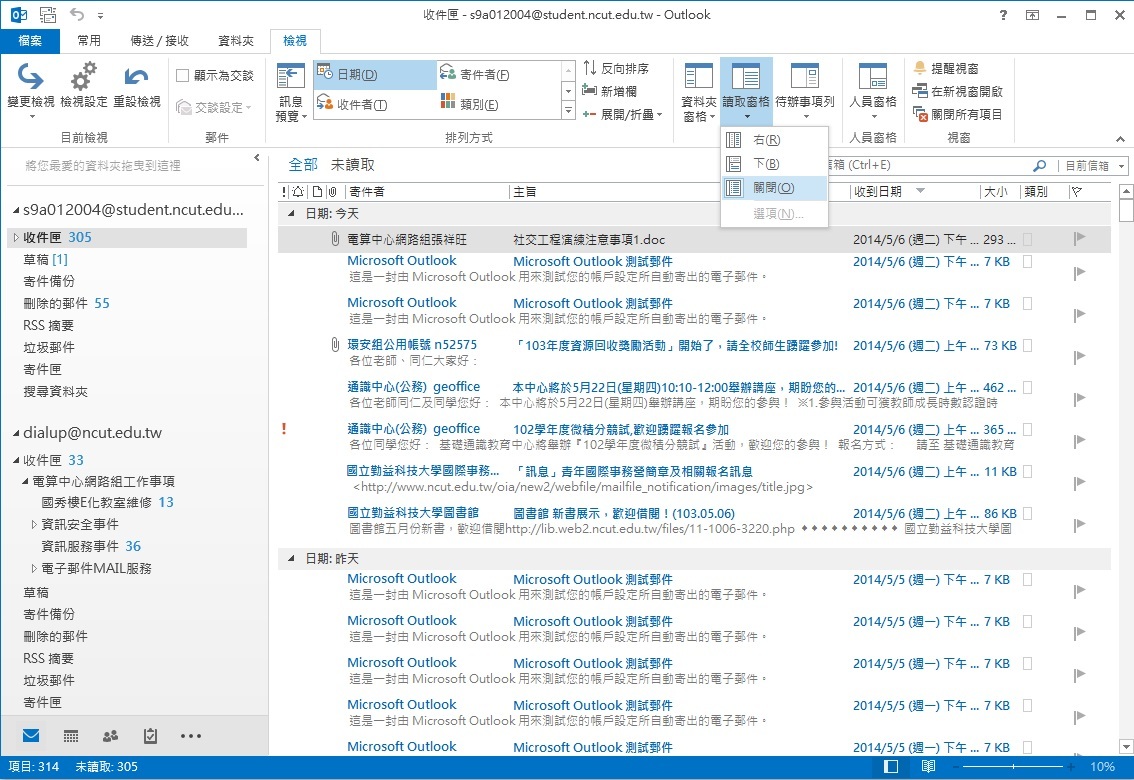Switch to People view in navigation bar
This screenshot has width=1134, height=780.
pyautogui.click(x=111, y=736)
